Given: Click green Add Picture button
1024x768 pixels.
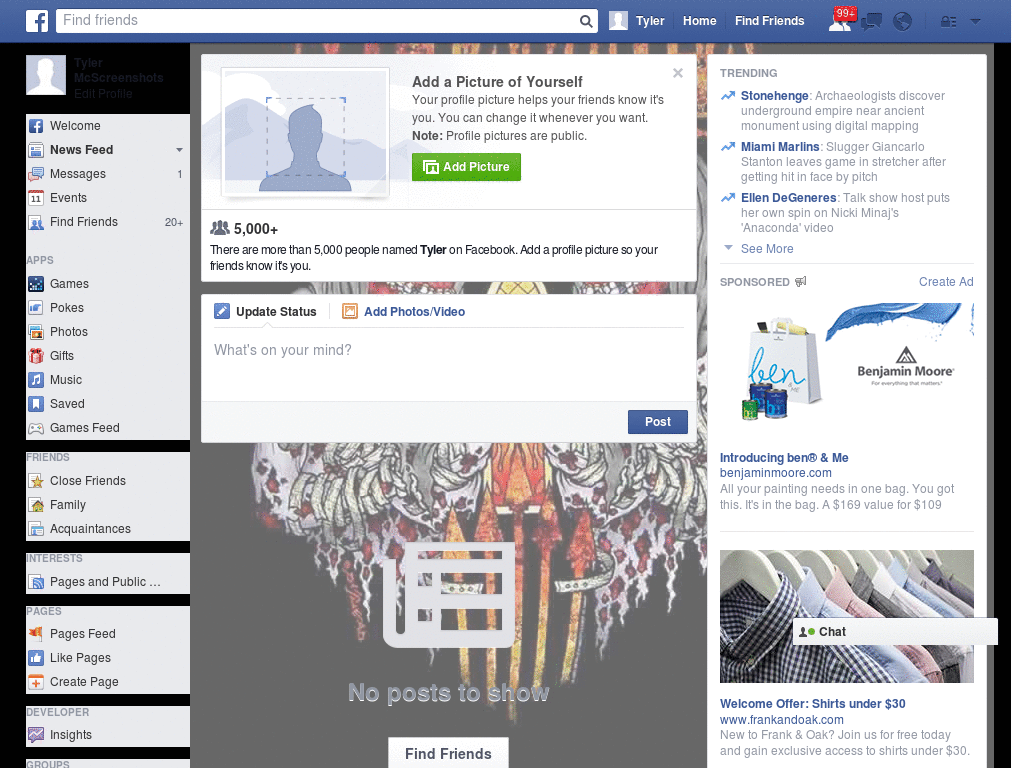Looking at the screenshot, I should [466, 167].
